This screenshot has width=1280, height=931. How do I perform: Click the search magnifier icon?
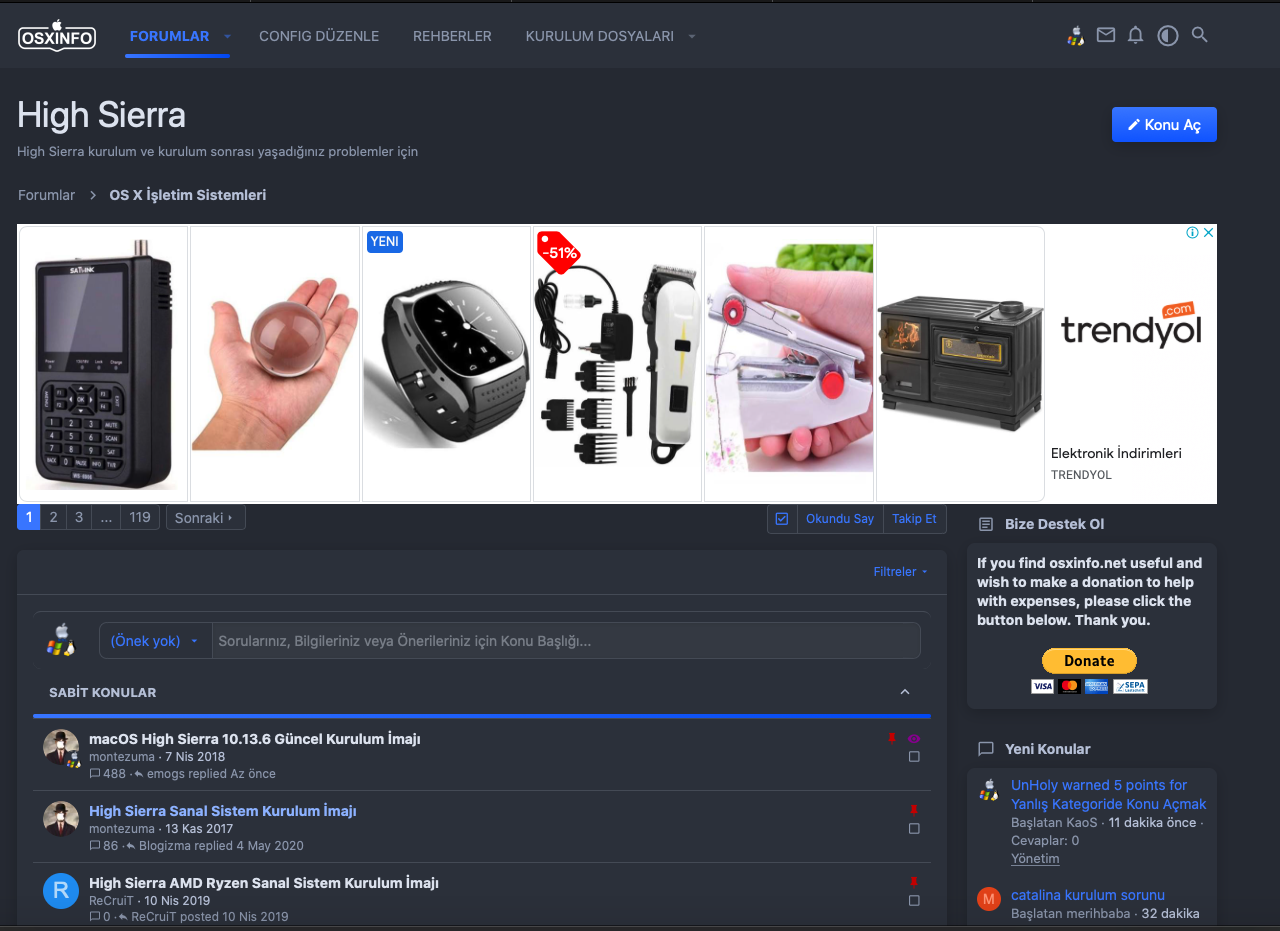(x=1200, y=35)
